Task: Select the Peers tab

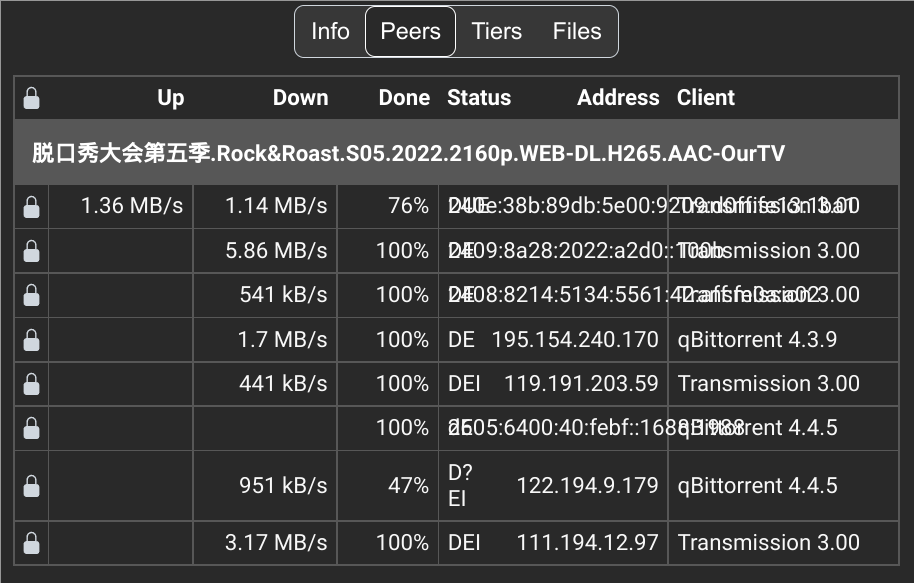Action: (x=410, y=31)
